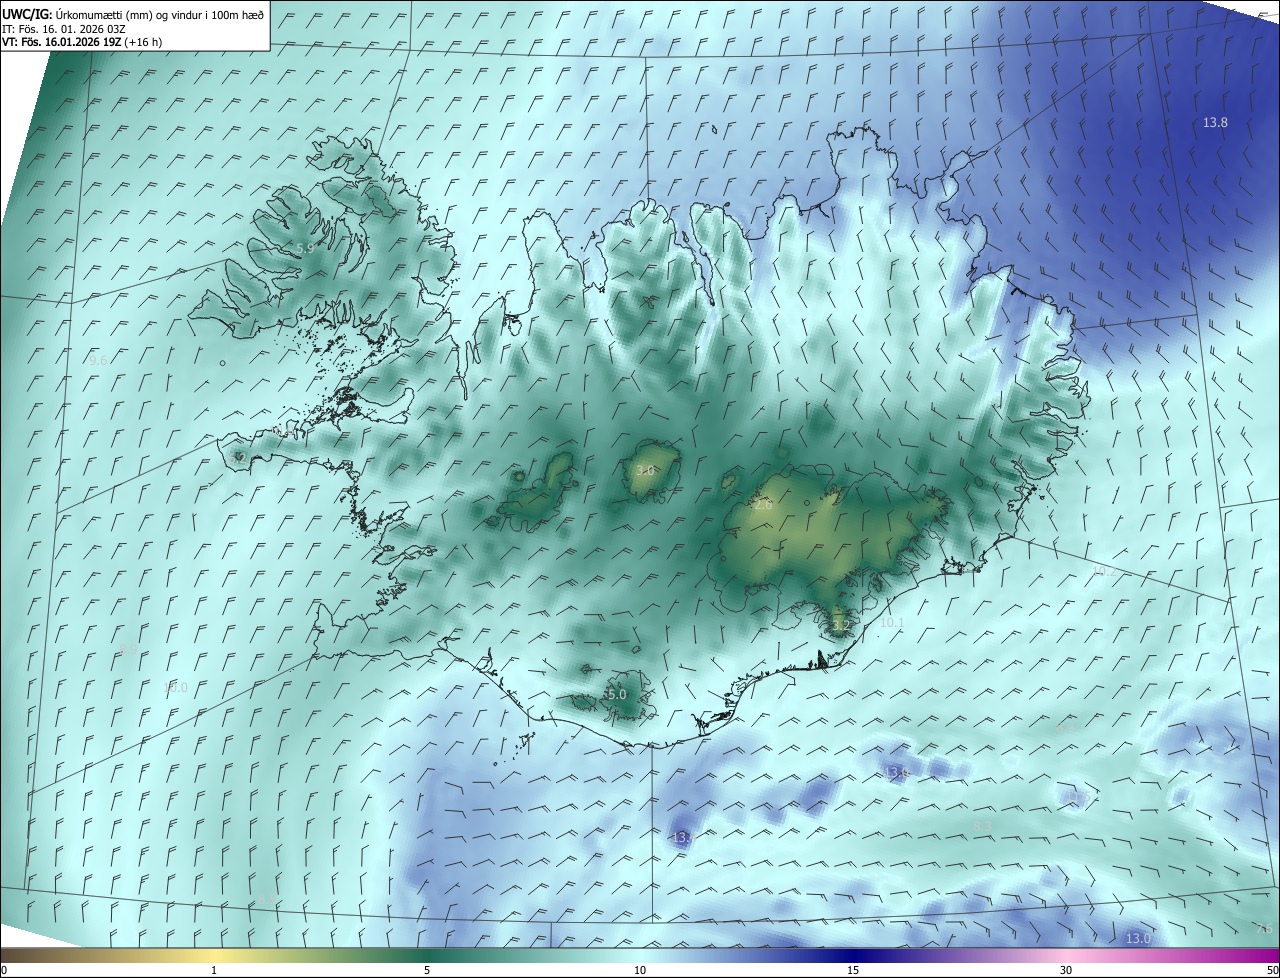Click the '1' tick on the color scale
Viewport: 1280px width, 978px height.
214,970
